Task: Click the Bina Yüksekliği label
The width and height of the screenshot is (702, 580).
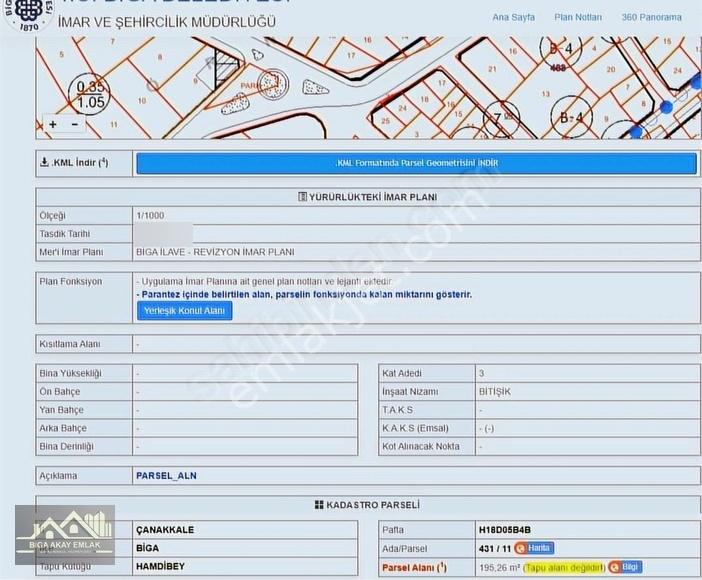Action: tap(70, 374)
